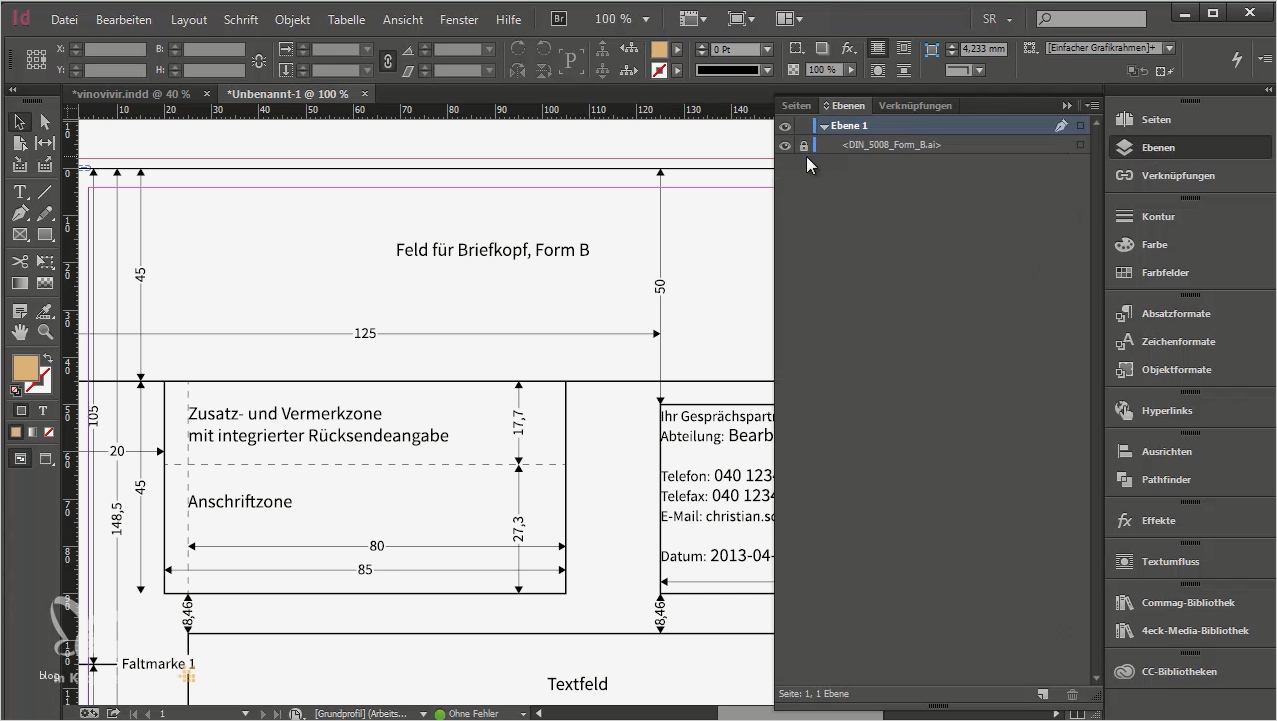
Task: Open the Pathfinder panel from the dock
Action: click(1165, 480)
